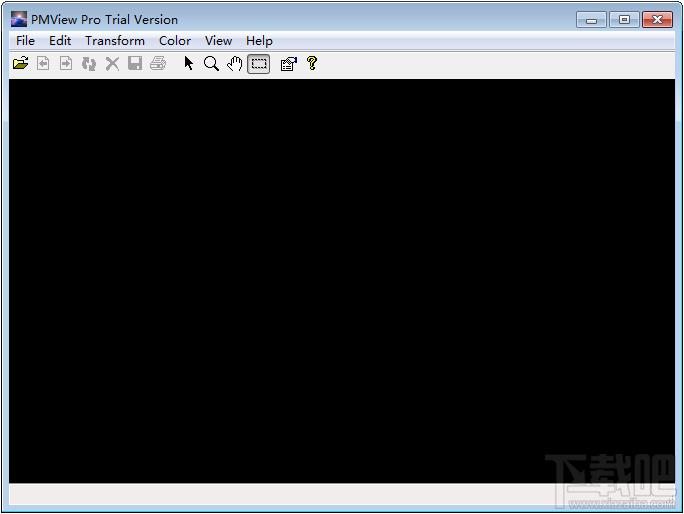684x514 pixels.
Task: Select the hand pan tool
Action: [235, 64]
